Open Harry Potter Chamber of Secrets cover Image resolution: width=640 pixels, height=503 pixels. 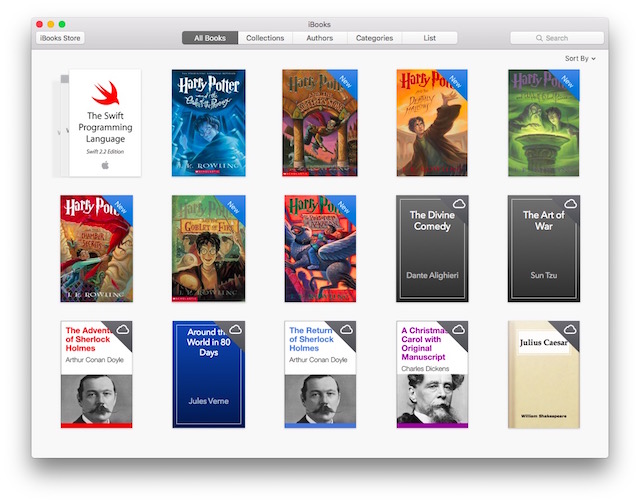coord(97,249)
